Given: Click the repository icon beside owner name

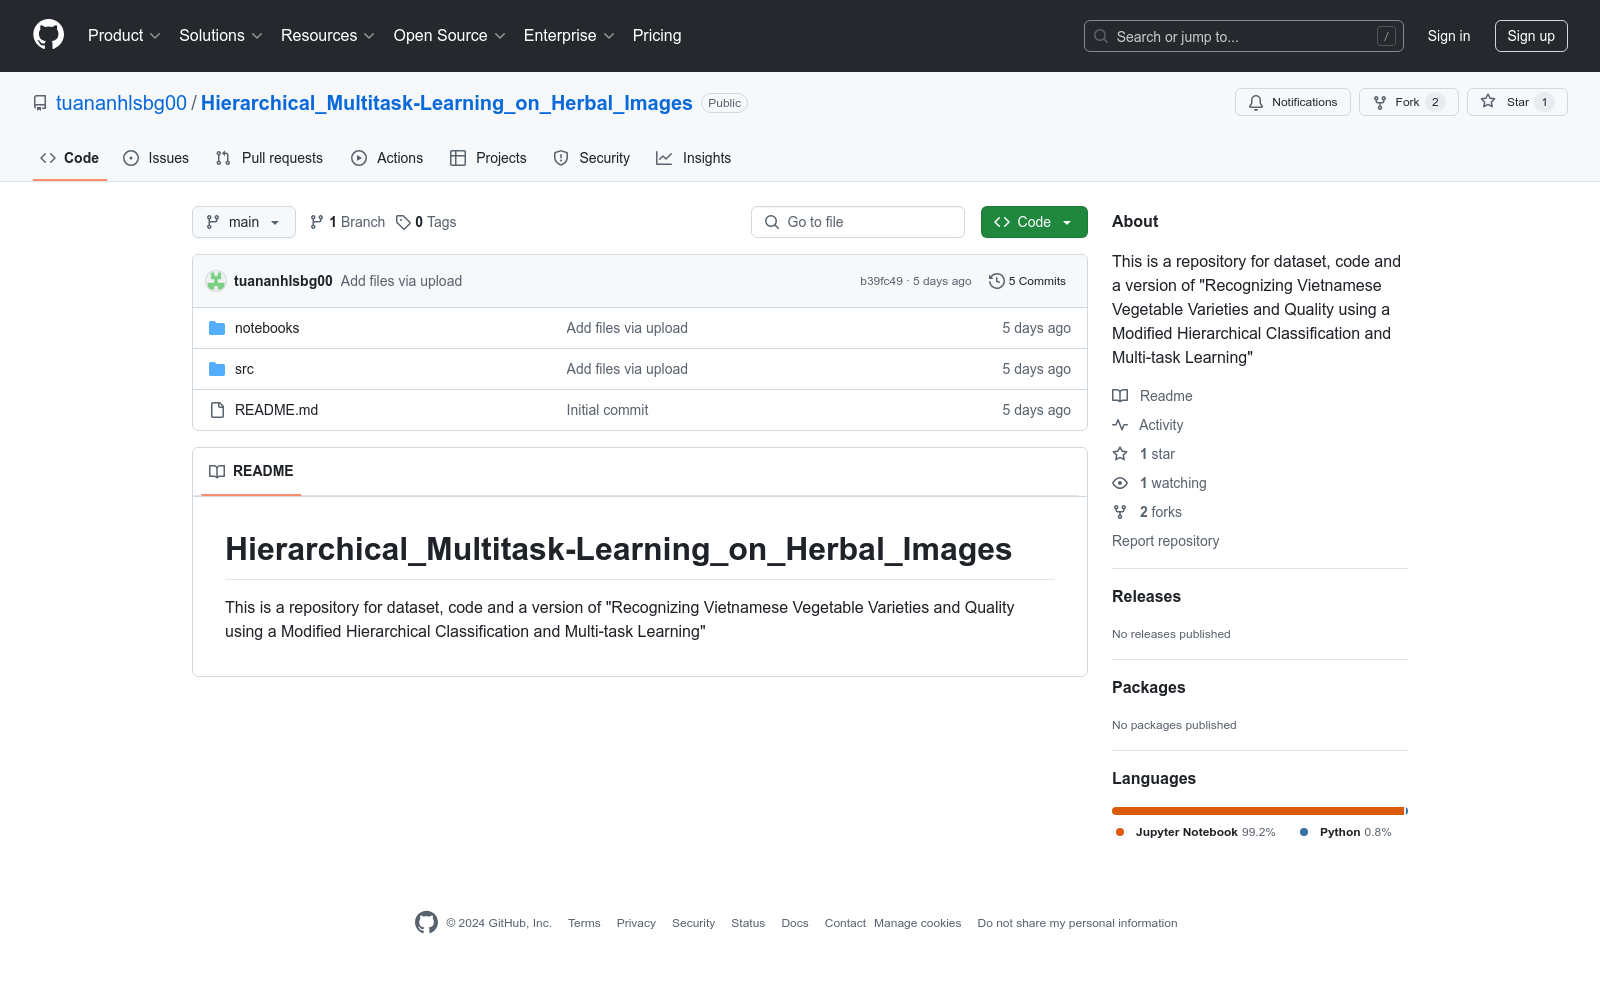Looking at the screenshot, I should [x=40, y=103].
